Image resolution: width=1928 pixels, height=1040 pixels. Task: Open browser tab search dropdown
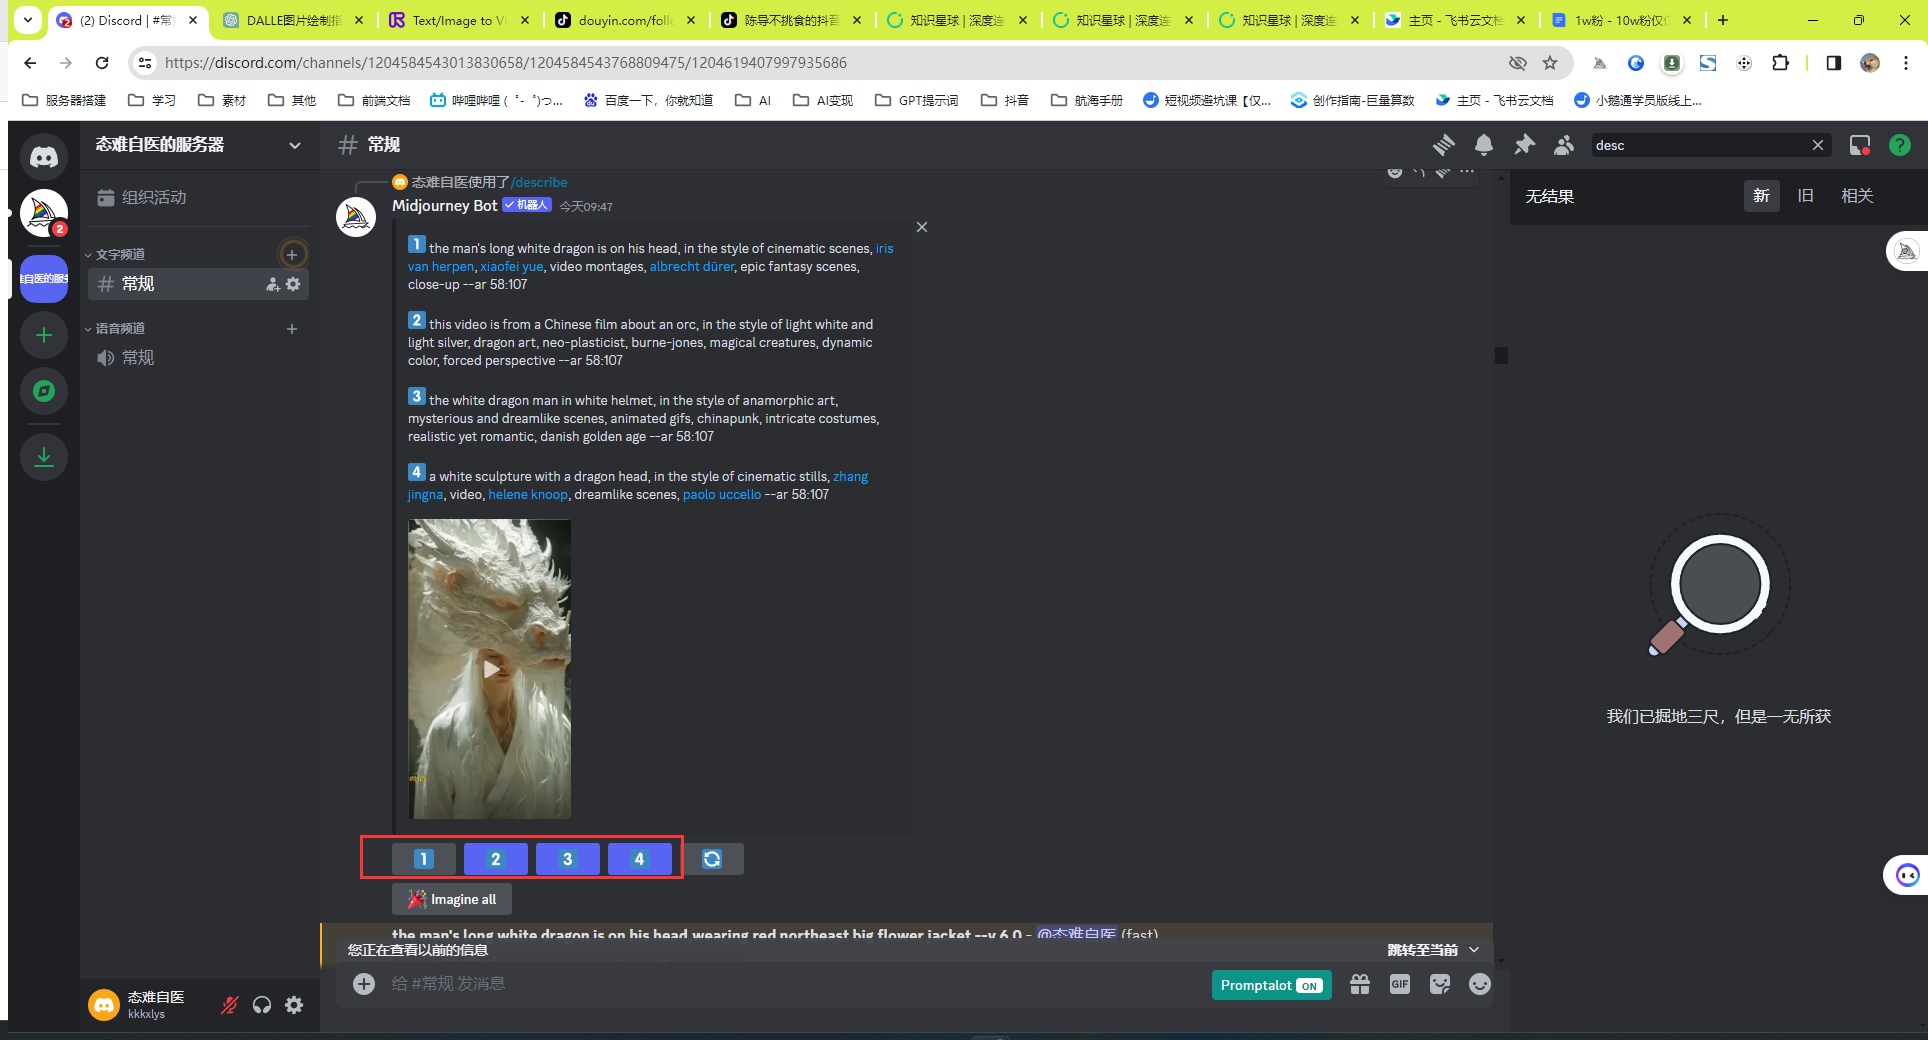[x=28, y=19]
